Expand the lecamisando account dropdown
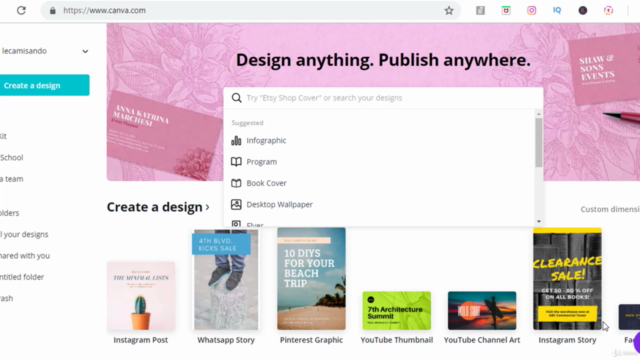640x360 pixels. click(x=85, y=51)
